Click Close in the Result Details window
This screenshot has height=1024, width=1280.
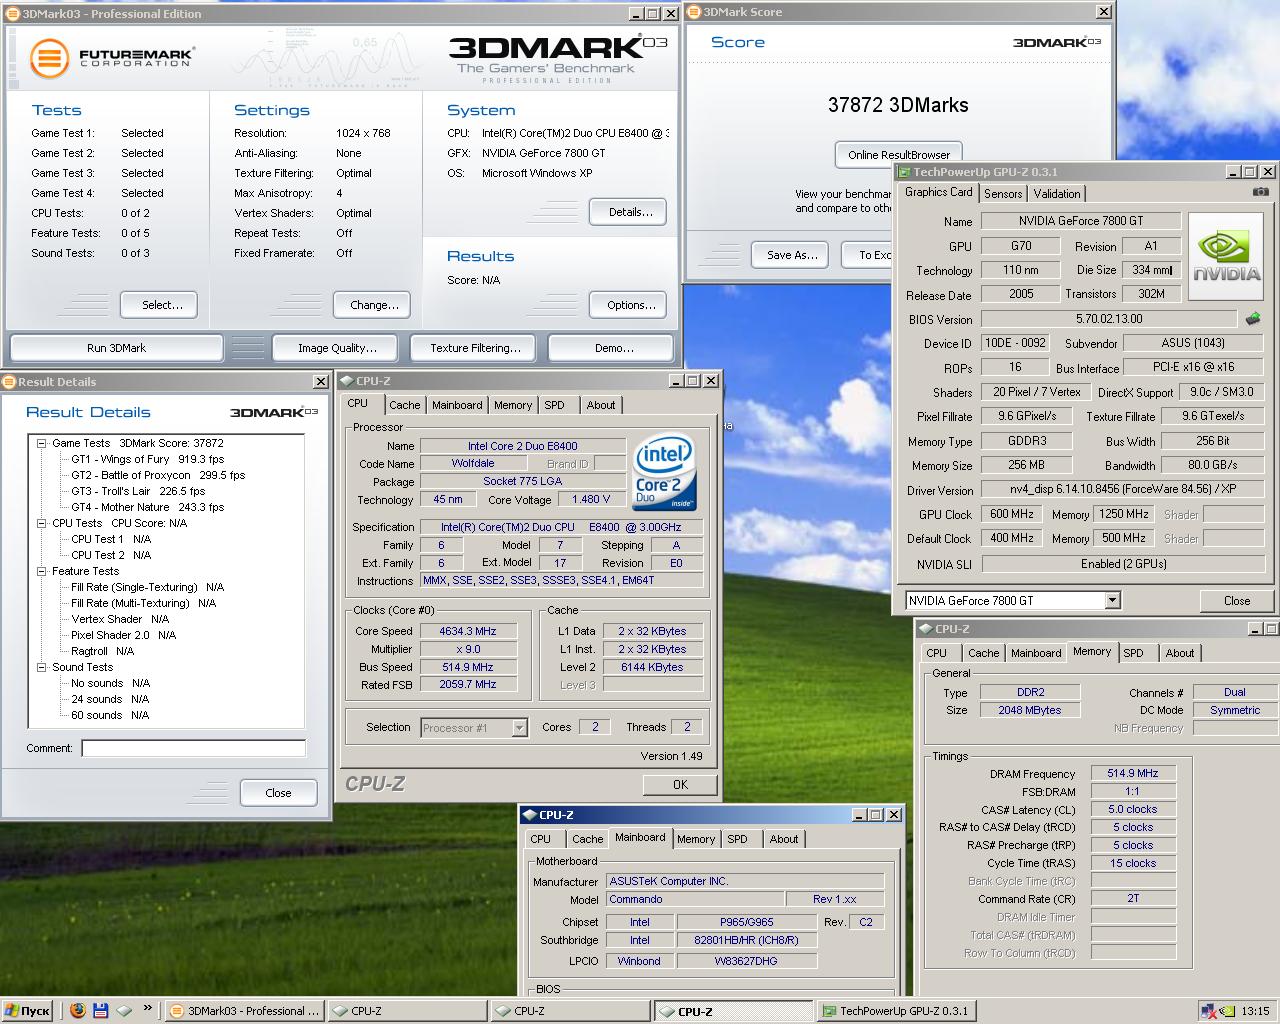[278, 793]
